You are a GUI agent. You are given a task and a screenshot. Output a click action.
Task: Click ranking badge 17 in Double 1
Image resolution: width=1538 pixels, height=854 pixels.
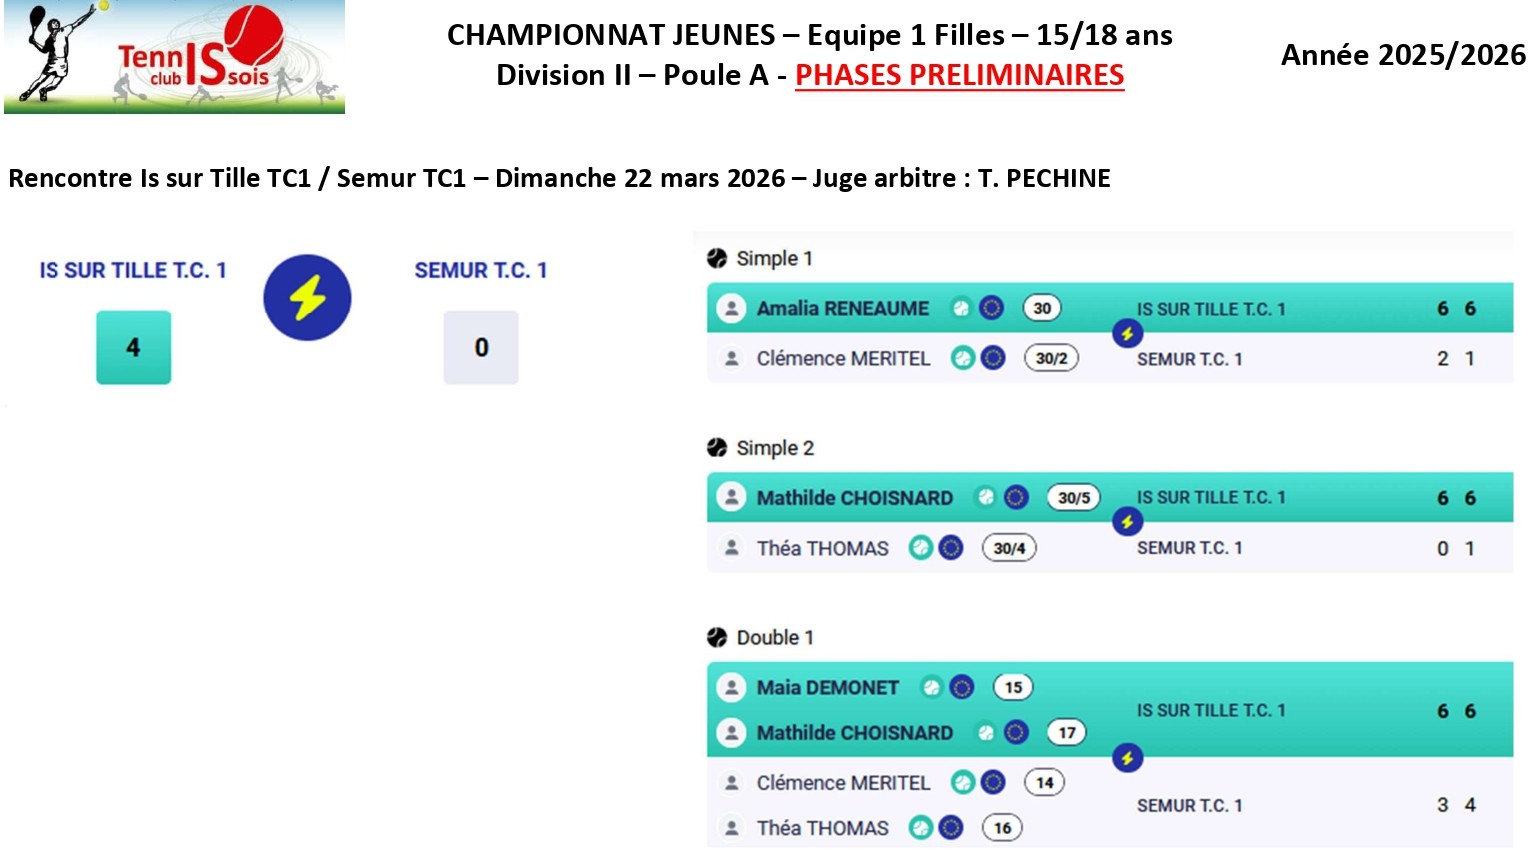click(x=1067, y=733)
